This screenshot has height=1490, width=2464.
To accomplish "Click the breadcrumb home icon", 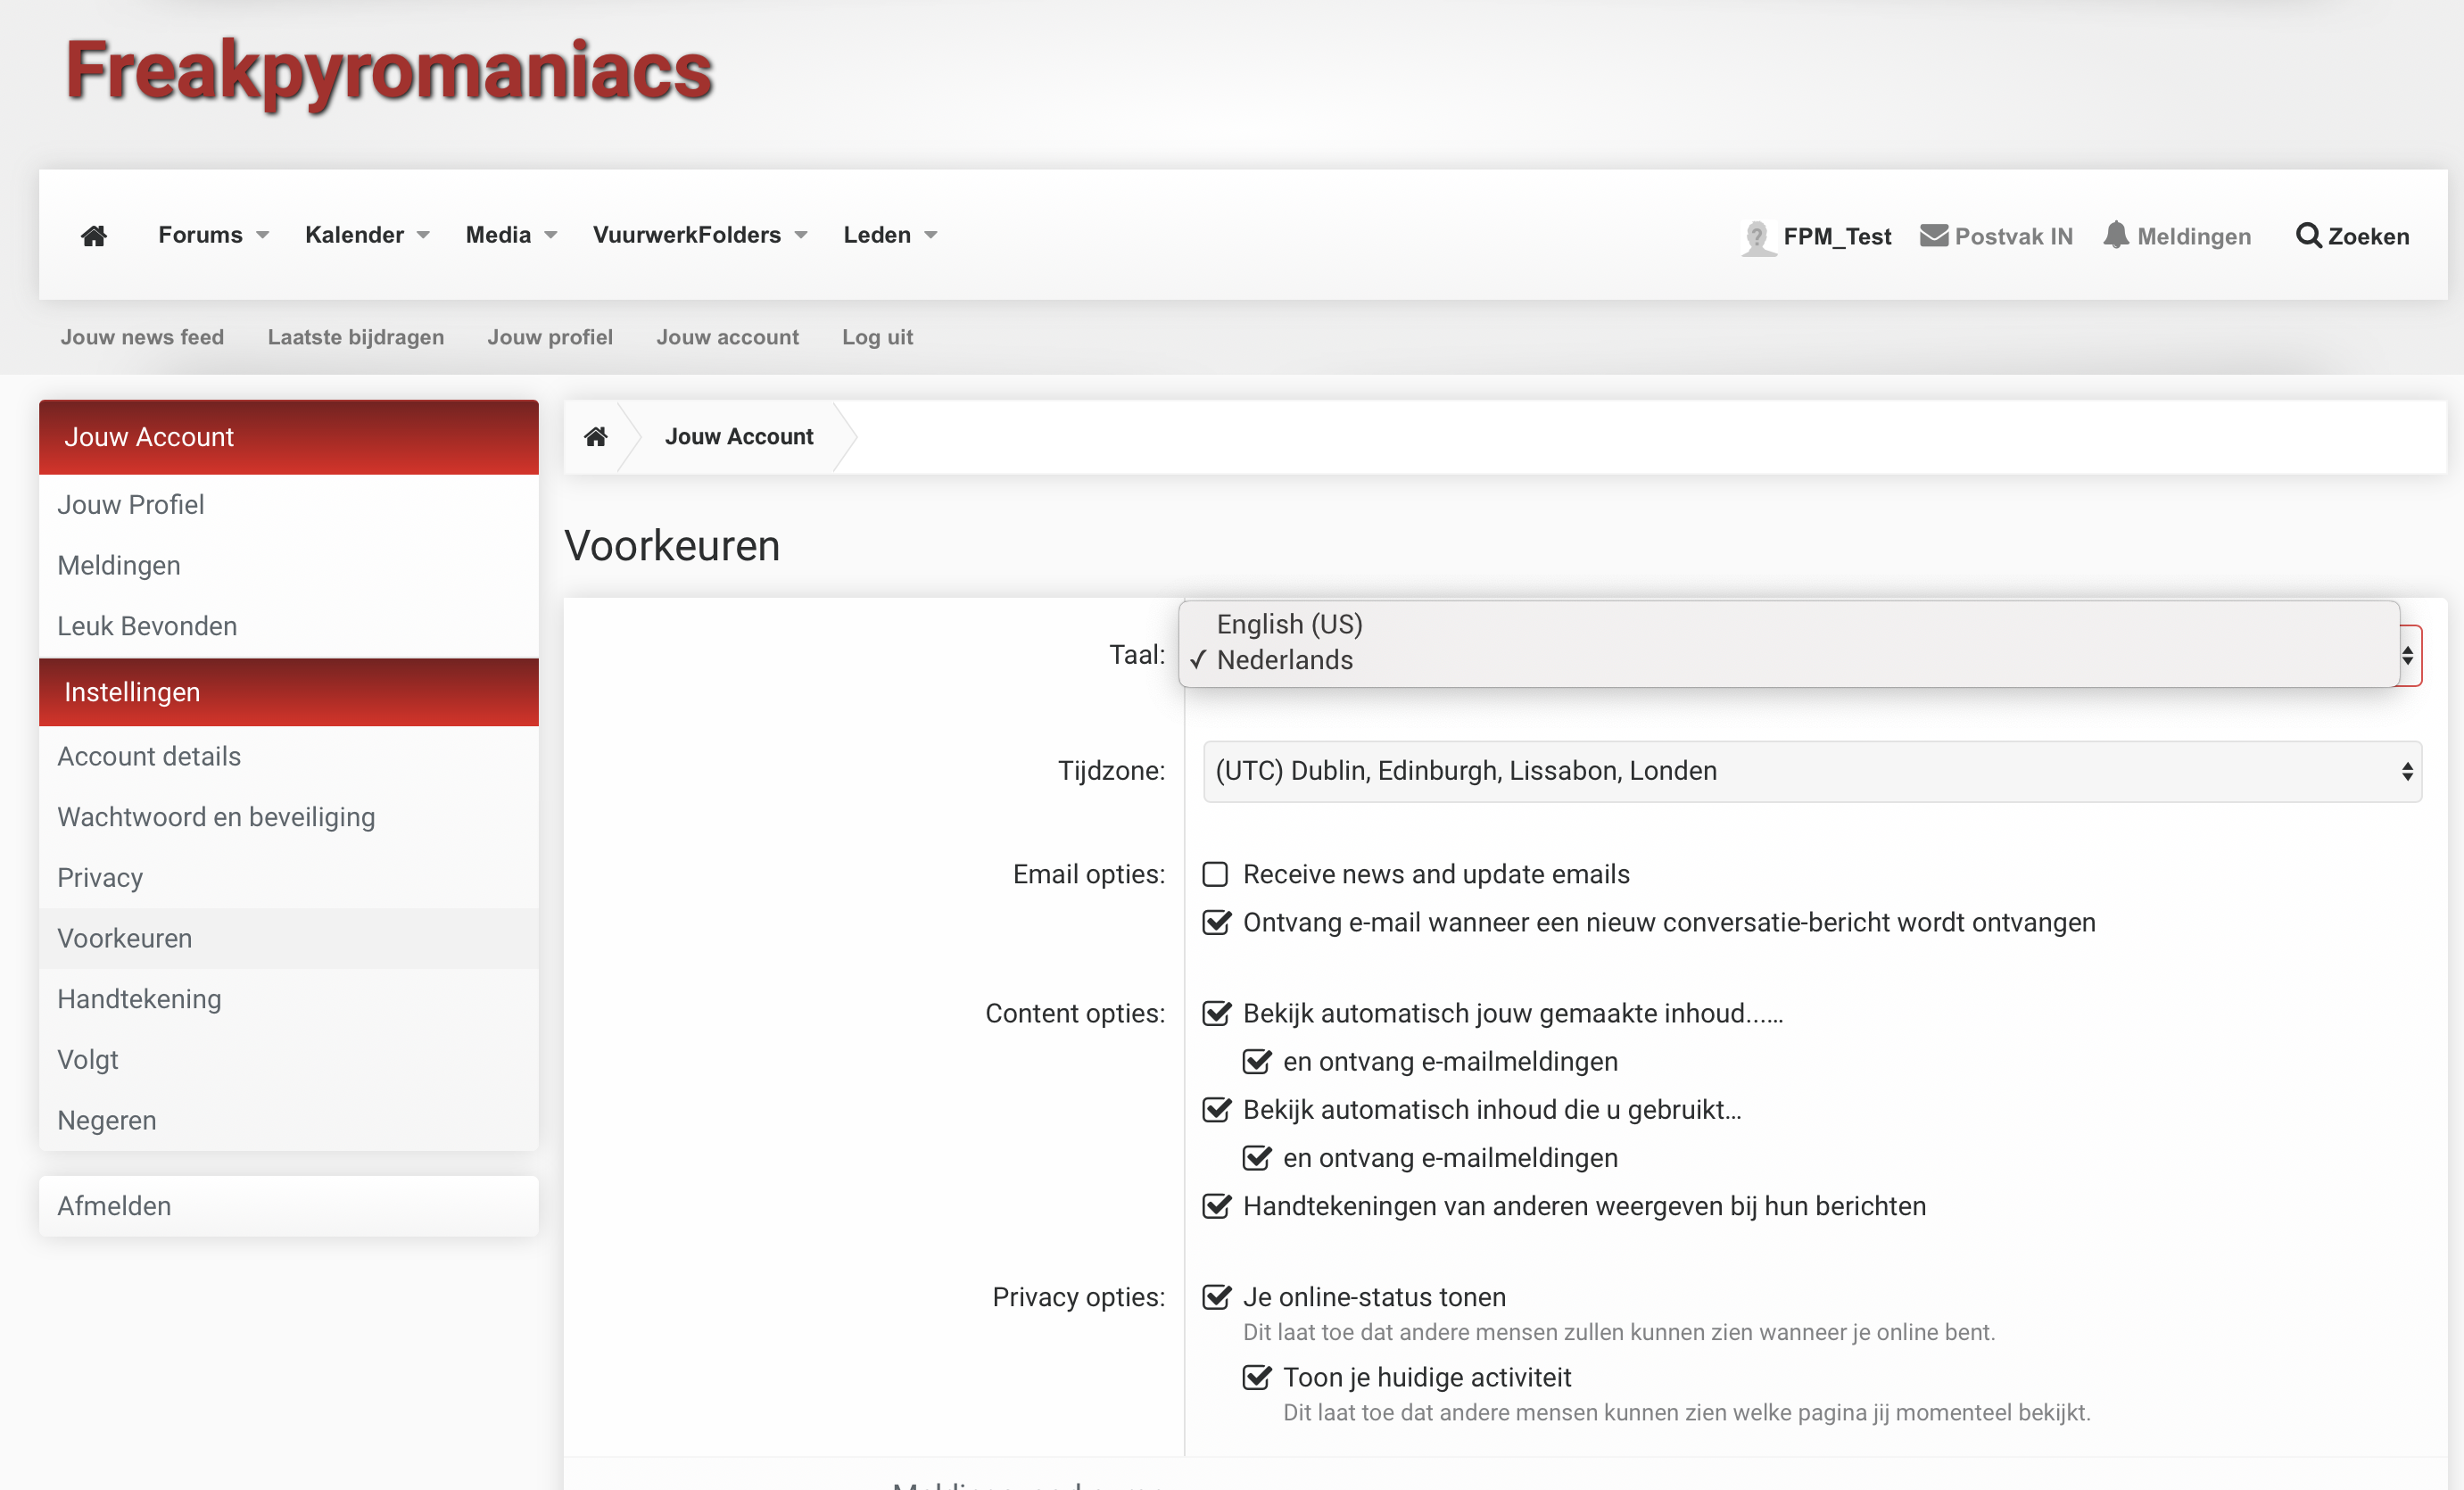I will (x=596, y=437).
